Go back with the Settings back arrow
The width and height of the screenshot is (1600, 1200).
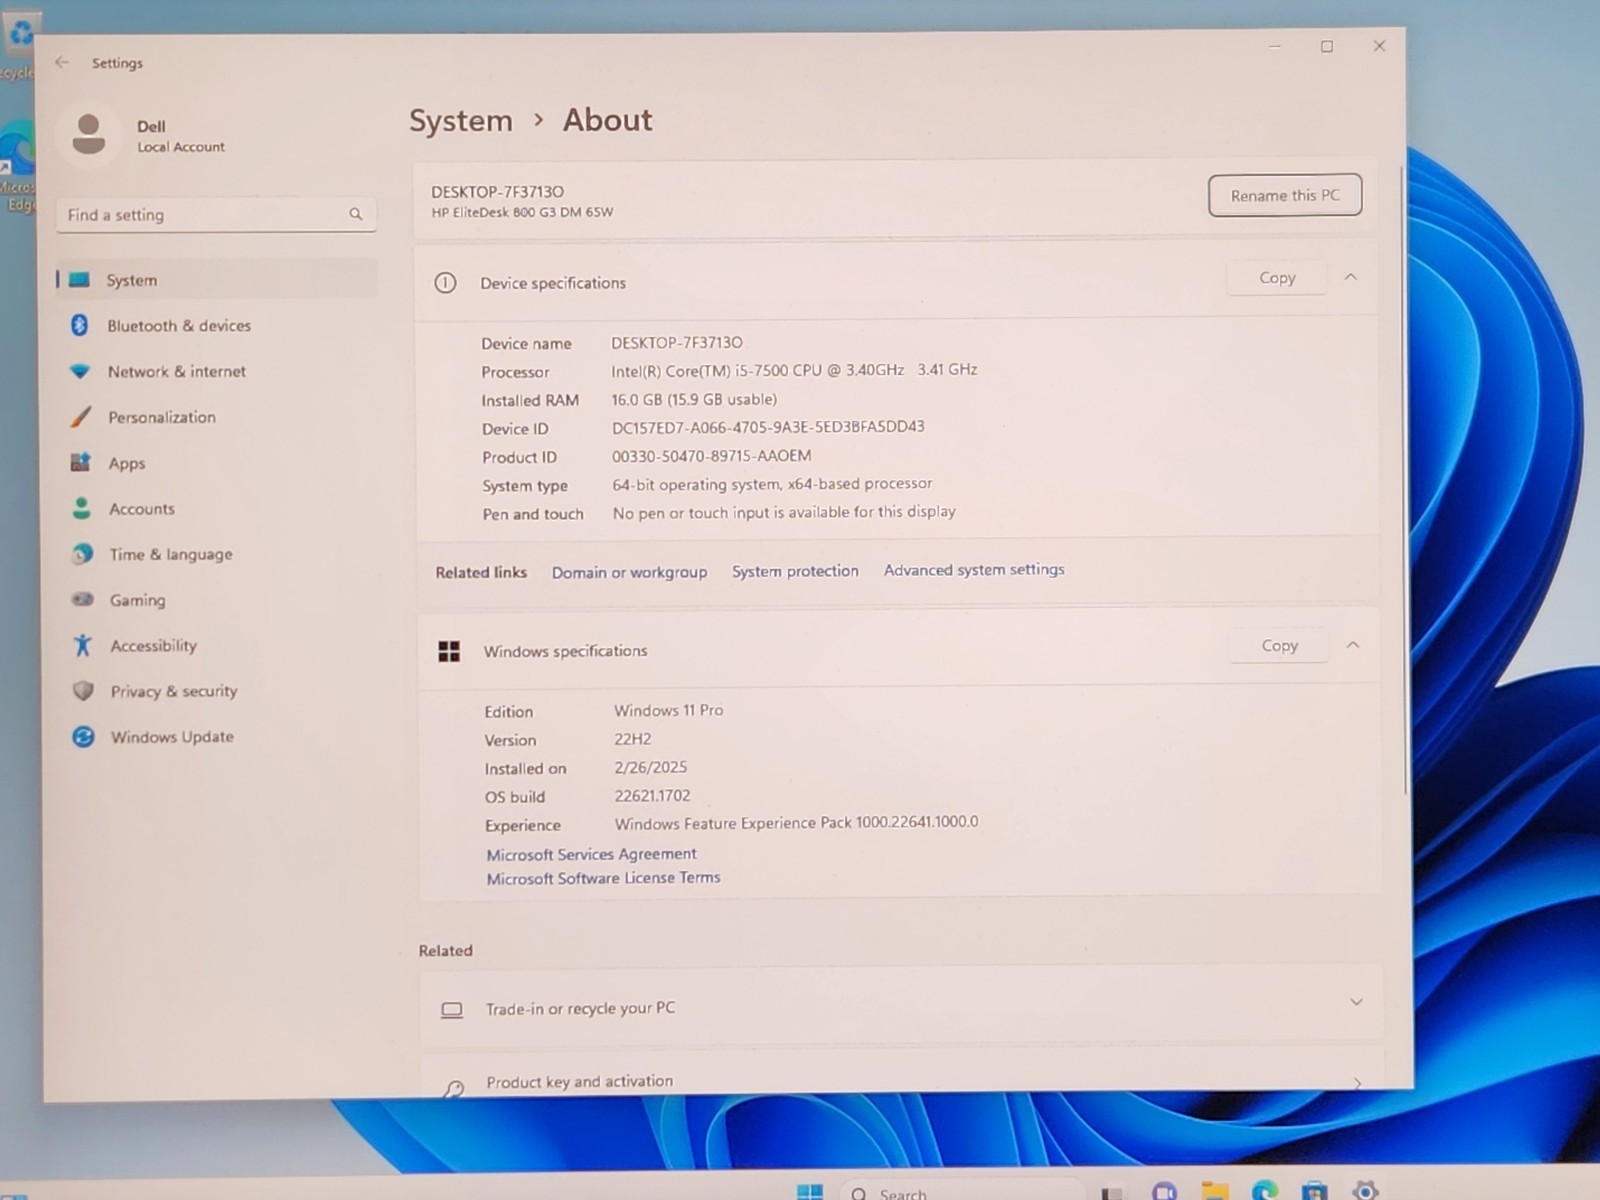click(x=62, y=62)
